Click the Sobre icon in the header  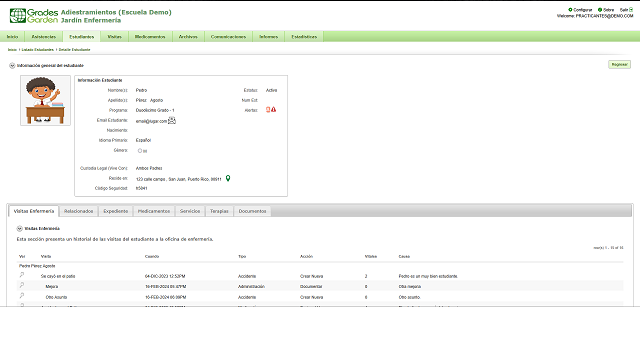(600, 9)
